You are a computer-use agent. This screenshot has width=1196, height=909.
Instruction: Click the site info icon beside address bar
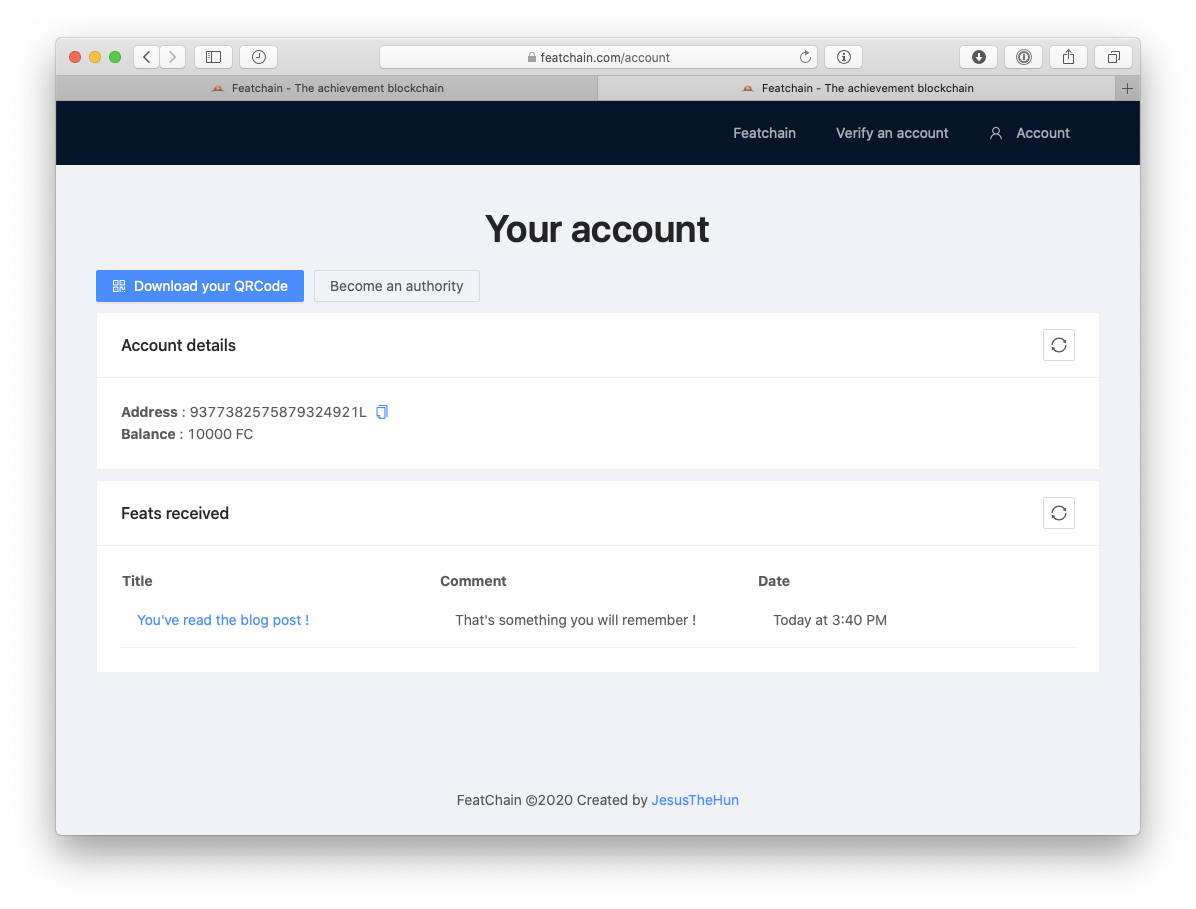click(x=844, y=57)
